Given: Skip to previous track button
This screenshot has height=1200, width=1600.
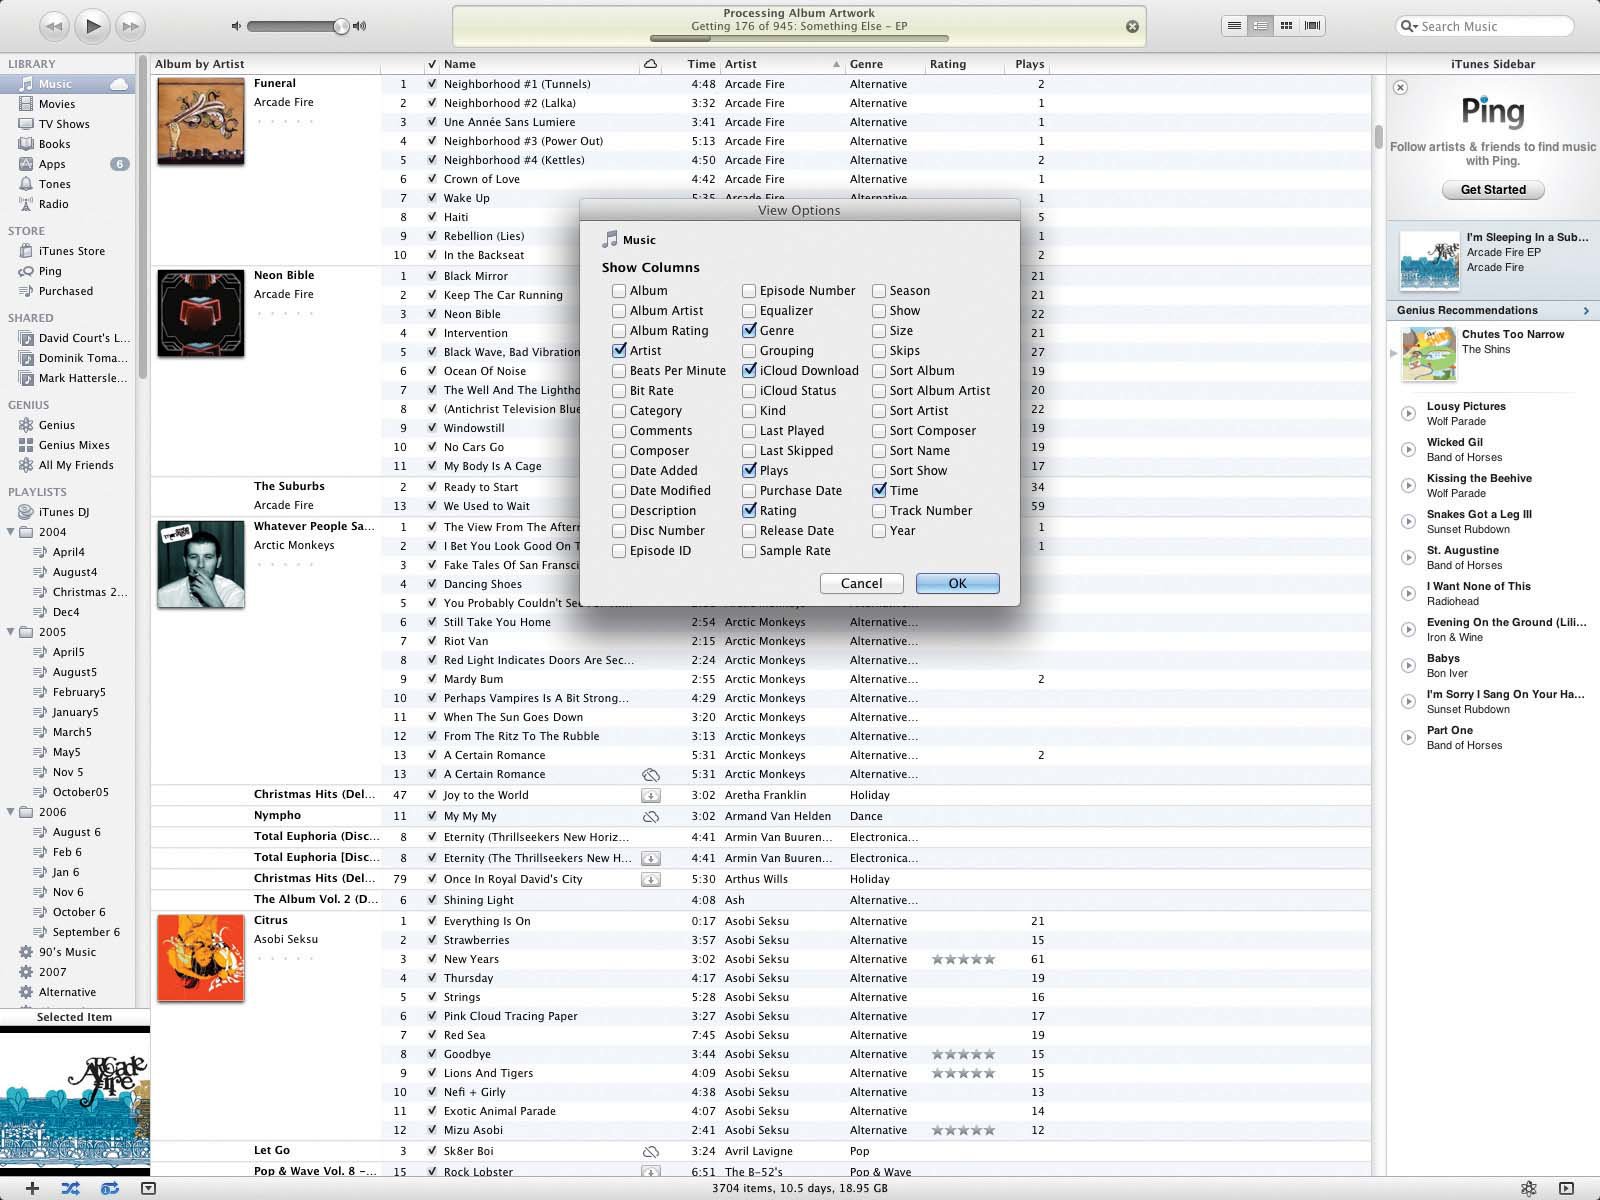Looking at the screenshot, I should coord(54,26).
